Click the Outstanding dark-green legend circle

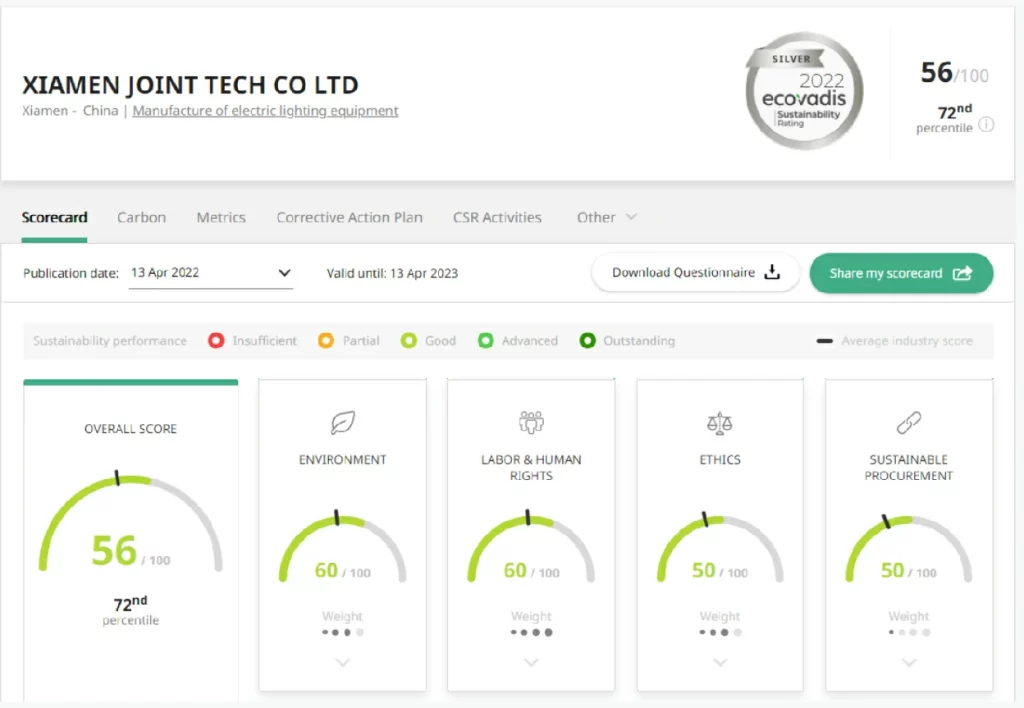point(587,340)
